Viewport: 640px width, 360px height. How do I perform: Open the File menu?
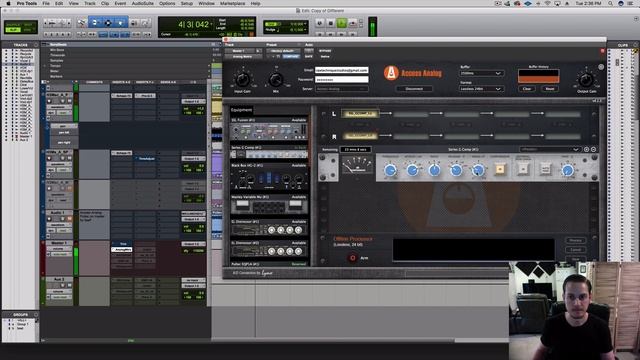click(46, 3)
